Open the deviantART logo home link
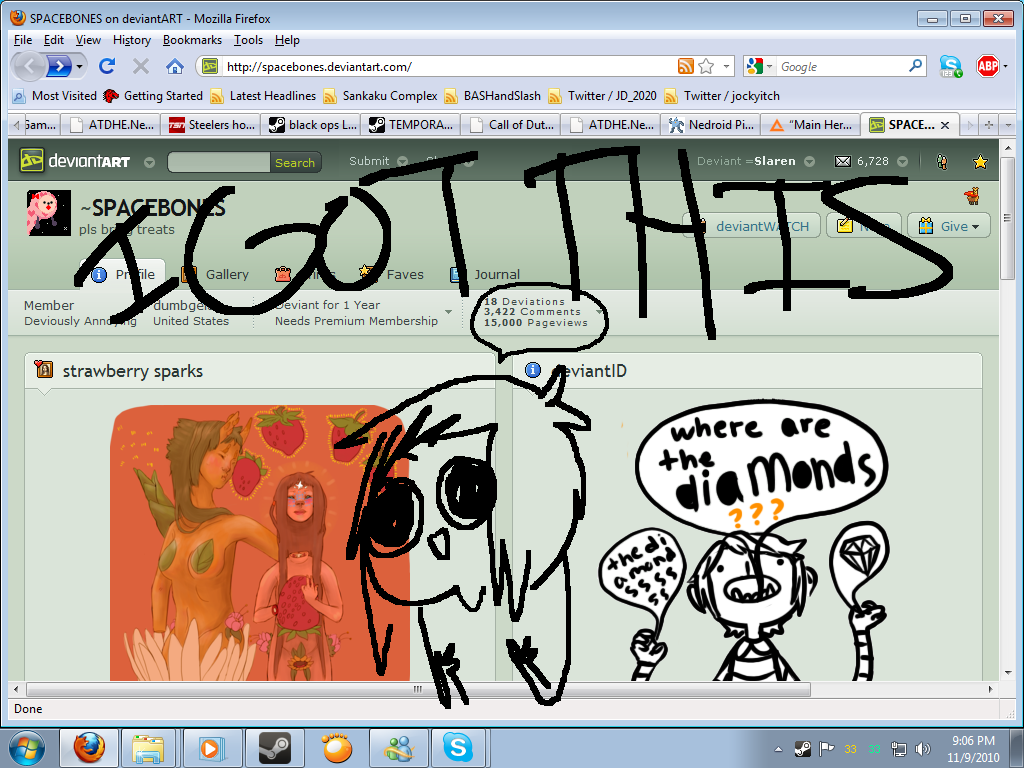This screenshot has width=1024, height=768. pos(76,161)
